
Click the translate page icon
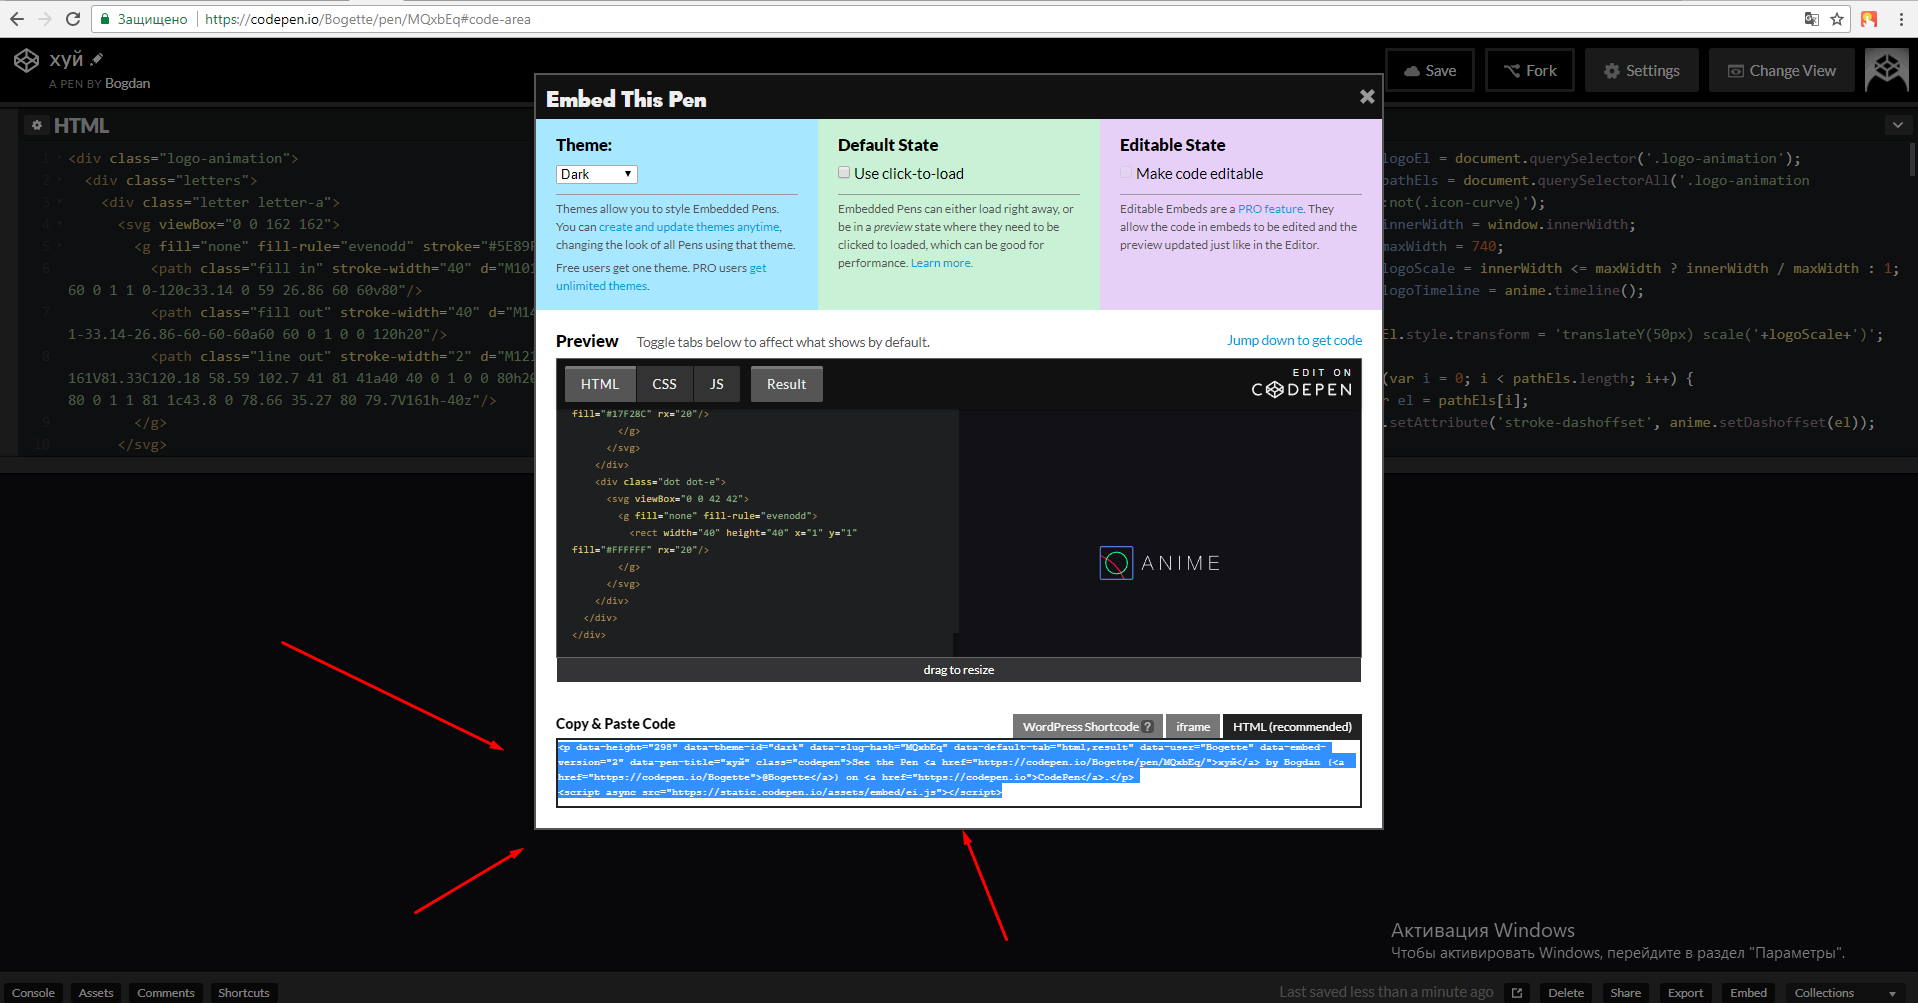coord(1811,19)
